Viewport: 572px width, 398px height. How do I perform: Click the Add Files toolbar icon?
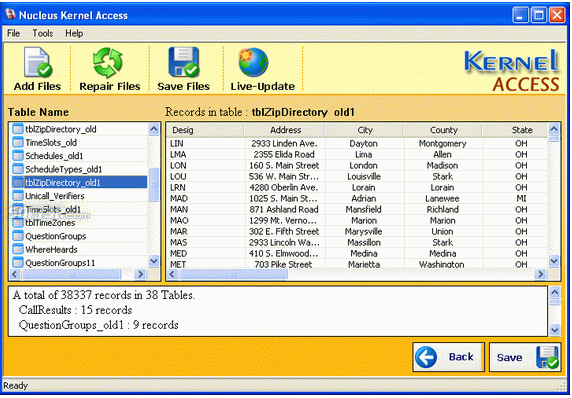(x=38, y=63)
